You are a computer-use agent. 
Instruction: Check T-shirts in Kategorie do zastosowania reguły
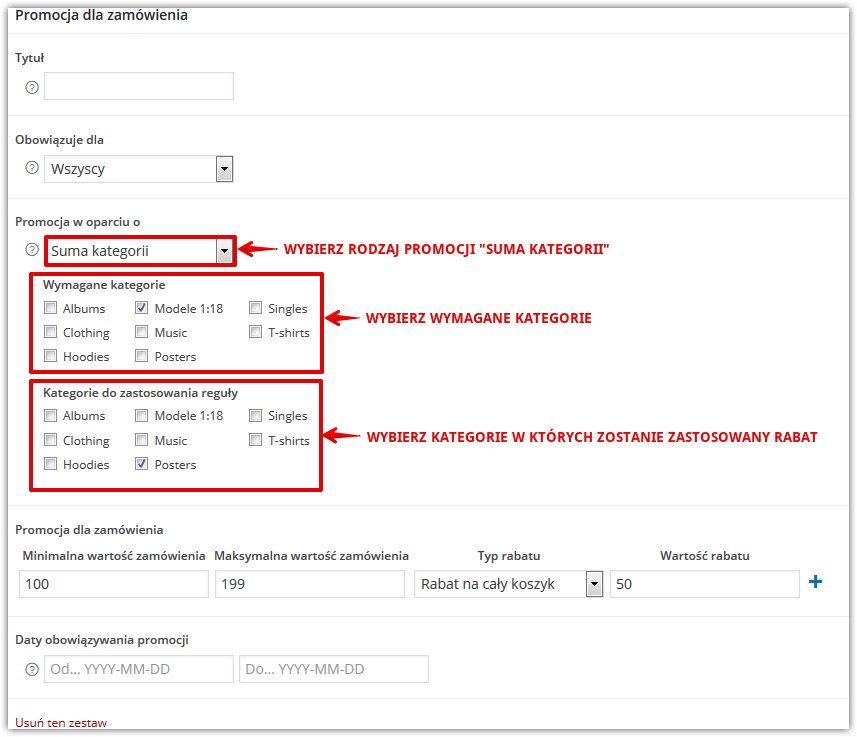pyautogui.click(x=255, y=440)
